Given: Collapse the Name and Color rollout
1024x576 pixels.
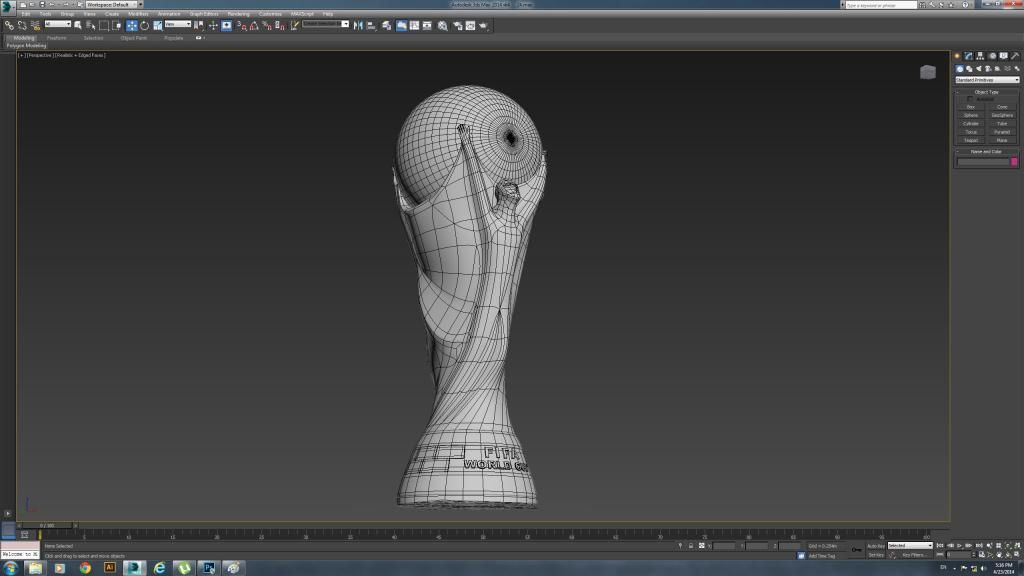Looking at the screenshot, I should click(986, 152).
